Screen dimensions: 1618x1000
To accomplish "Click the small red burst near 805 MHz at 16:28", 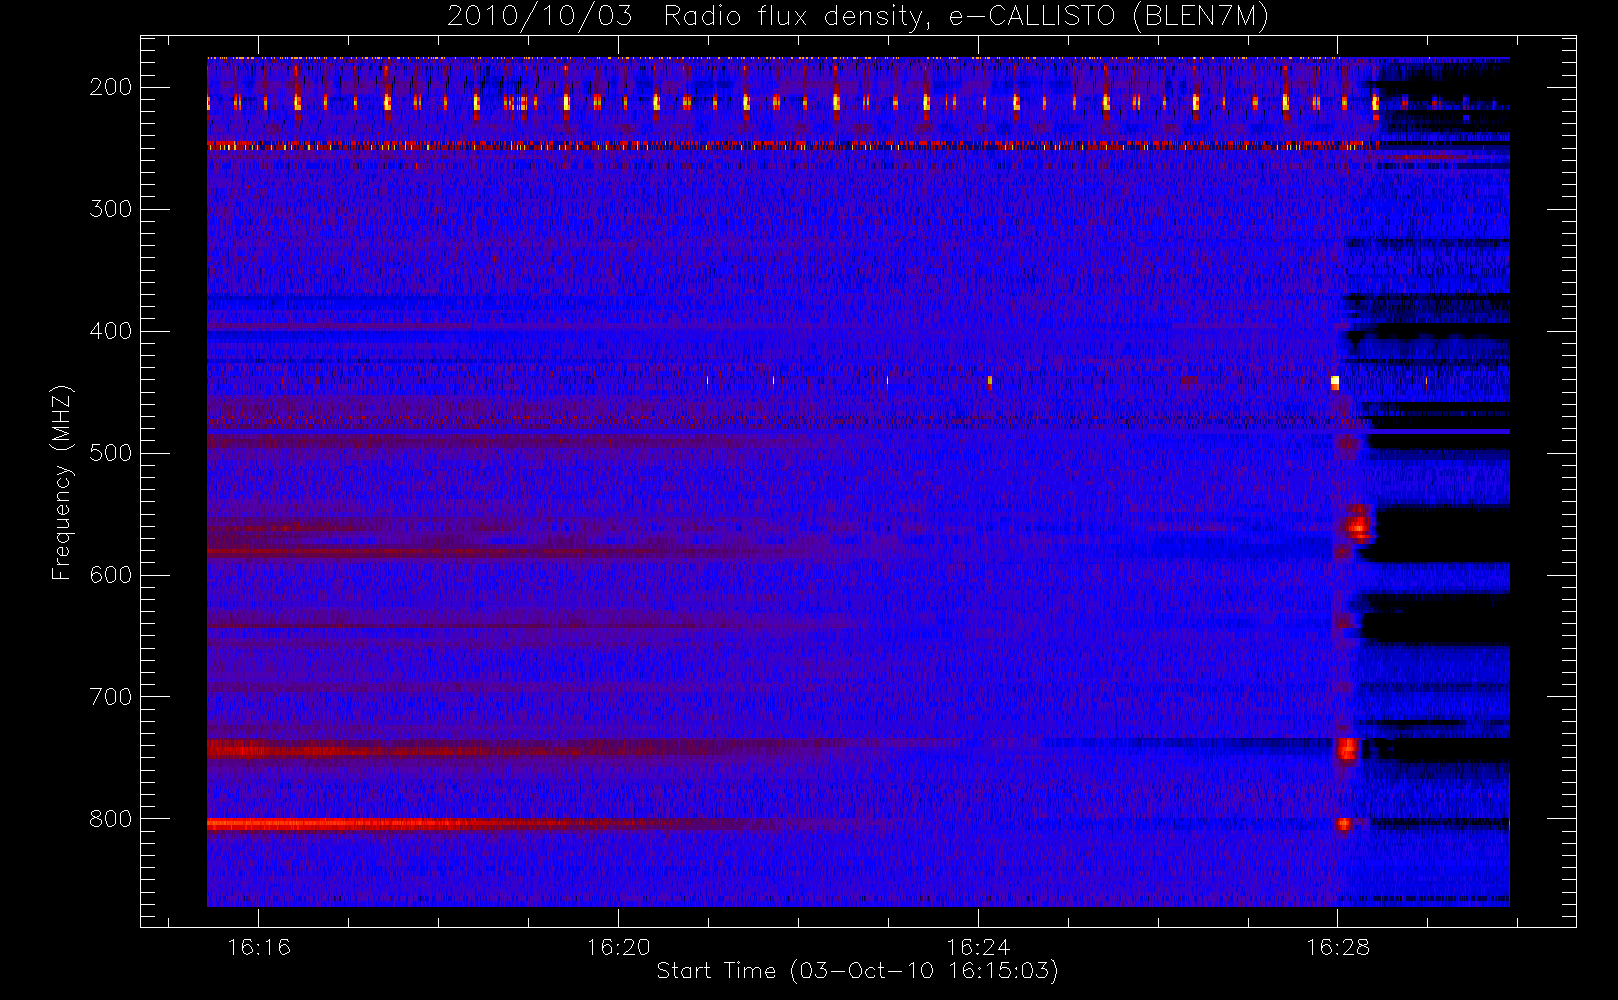I will [1343, 824].
